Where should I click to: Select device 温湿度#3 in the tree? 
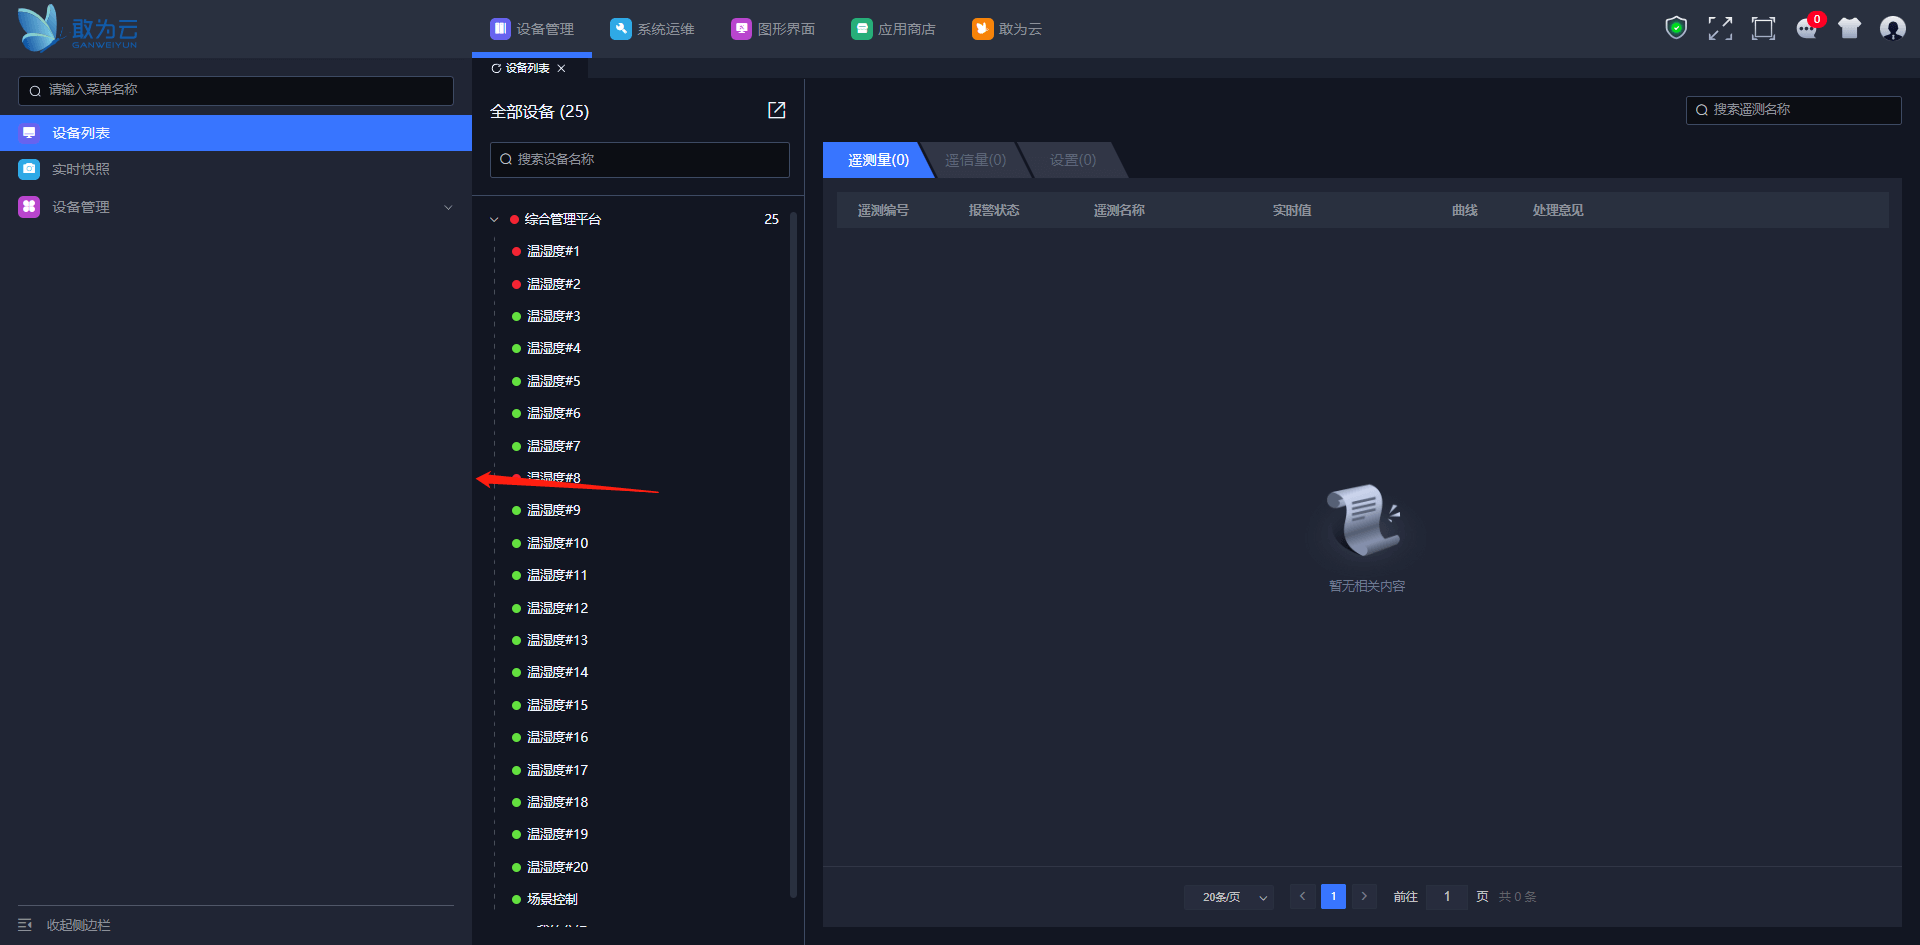[x=553, y=316]
